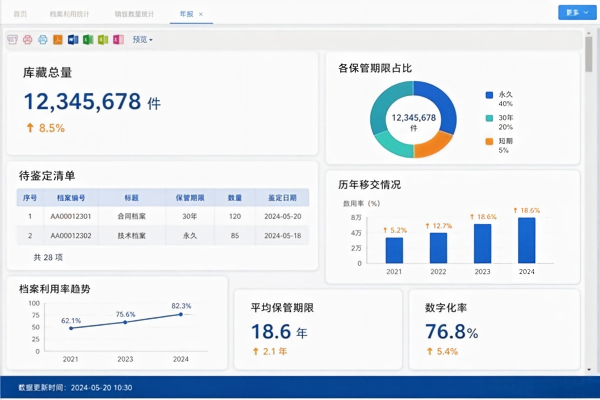Select the 年报 tab
The image size is (600, 400).
(x=186, y=14)
